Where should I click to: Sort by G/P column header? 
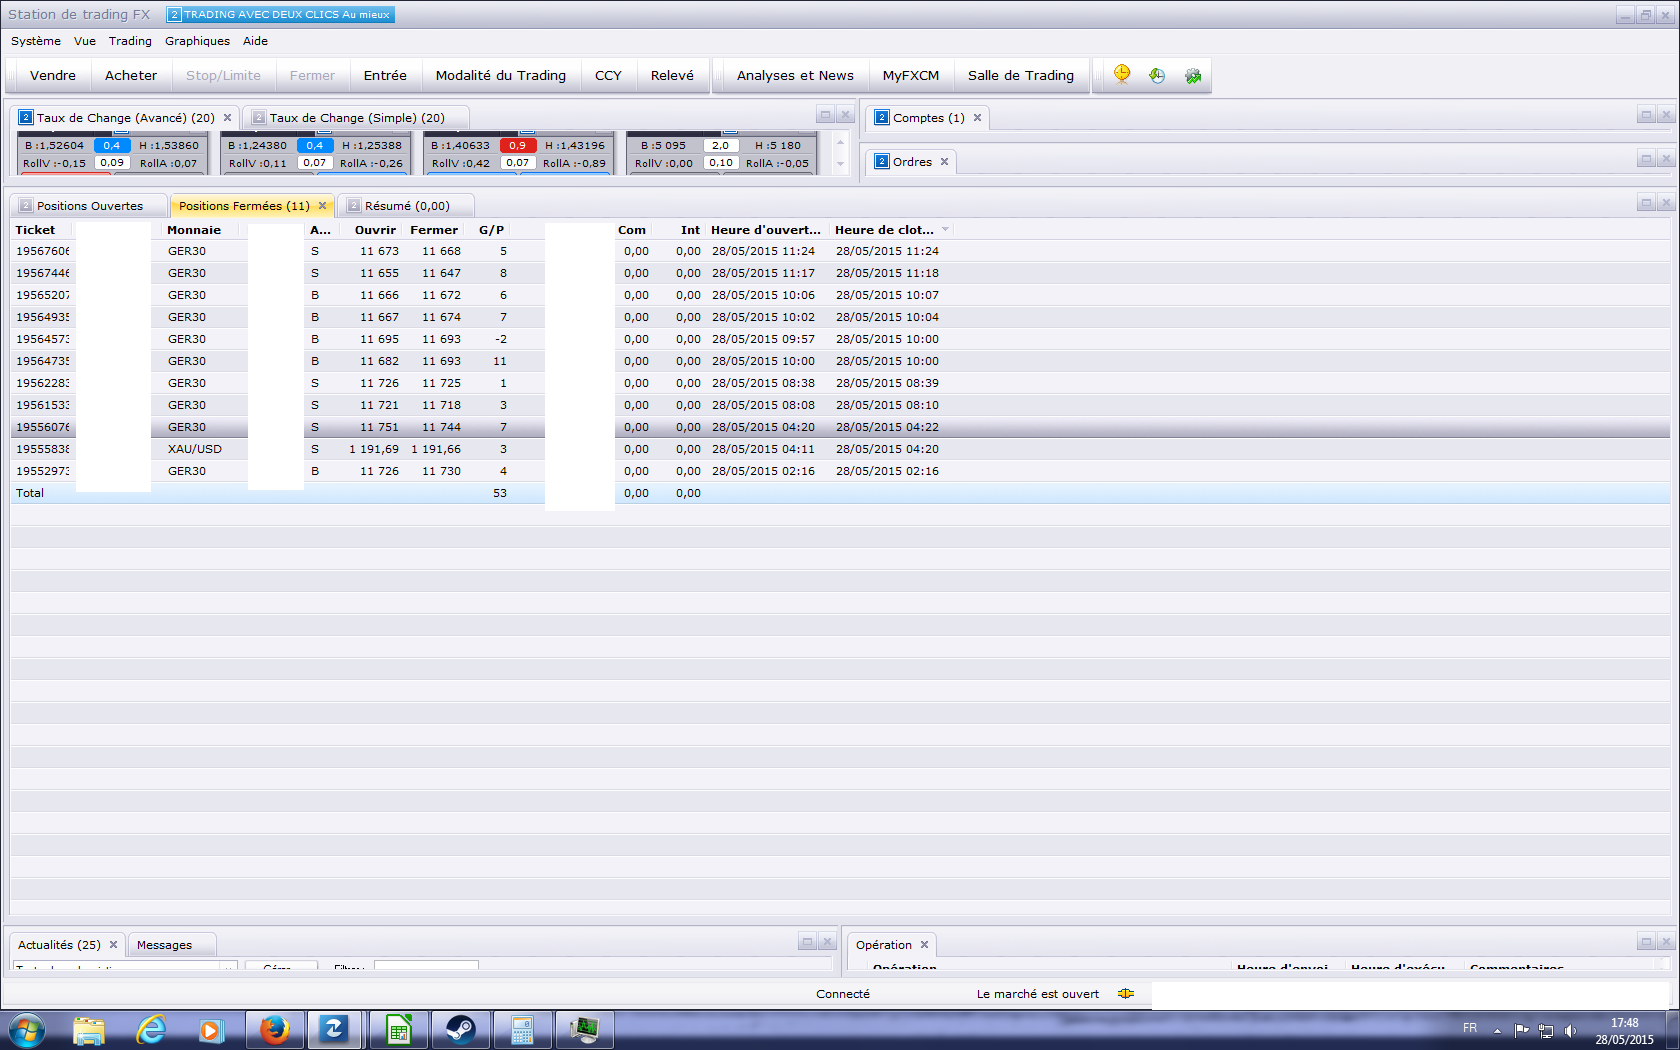(x=491, y=230)
